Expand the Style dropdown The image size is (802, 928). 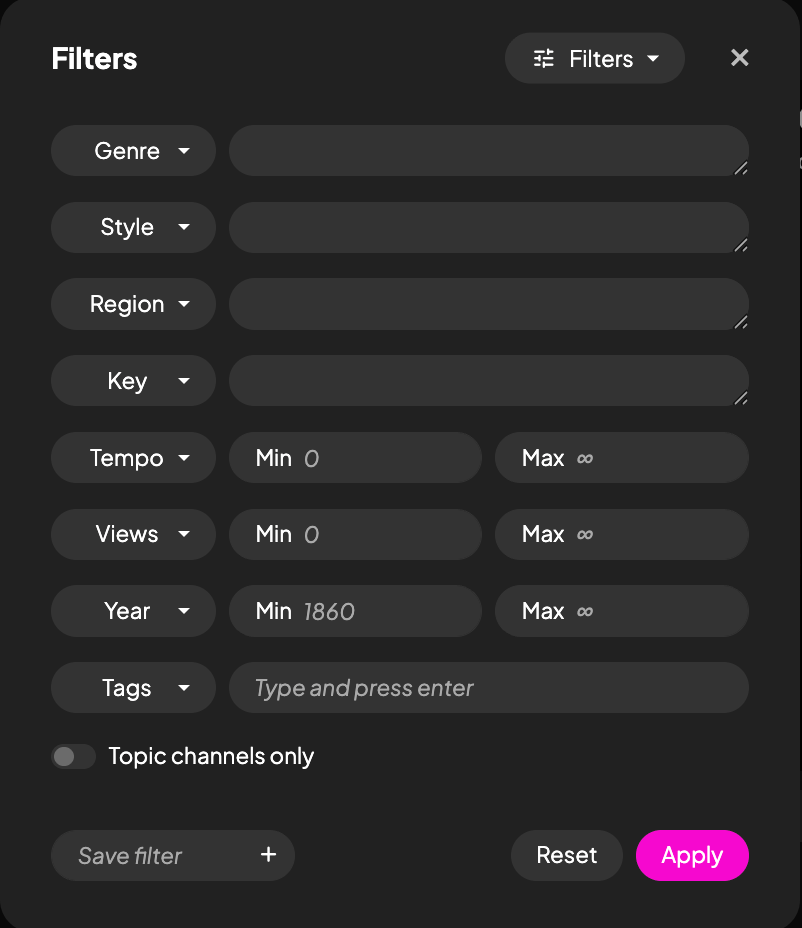tap(133, 228)
